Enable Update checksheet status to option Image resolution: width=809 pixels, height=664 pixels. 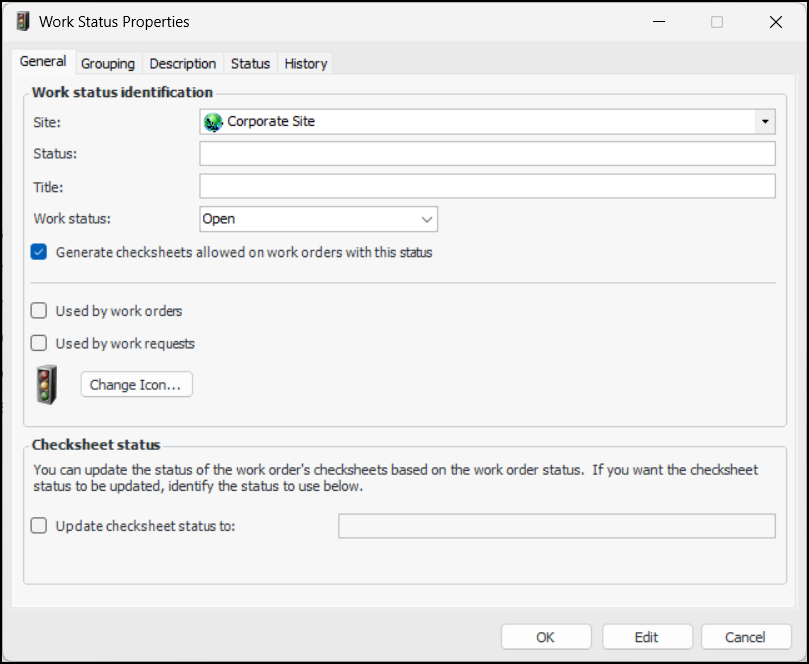point(39,526)
